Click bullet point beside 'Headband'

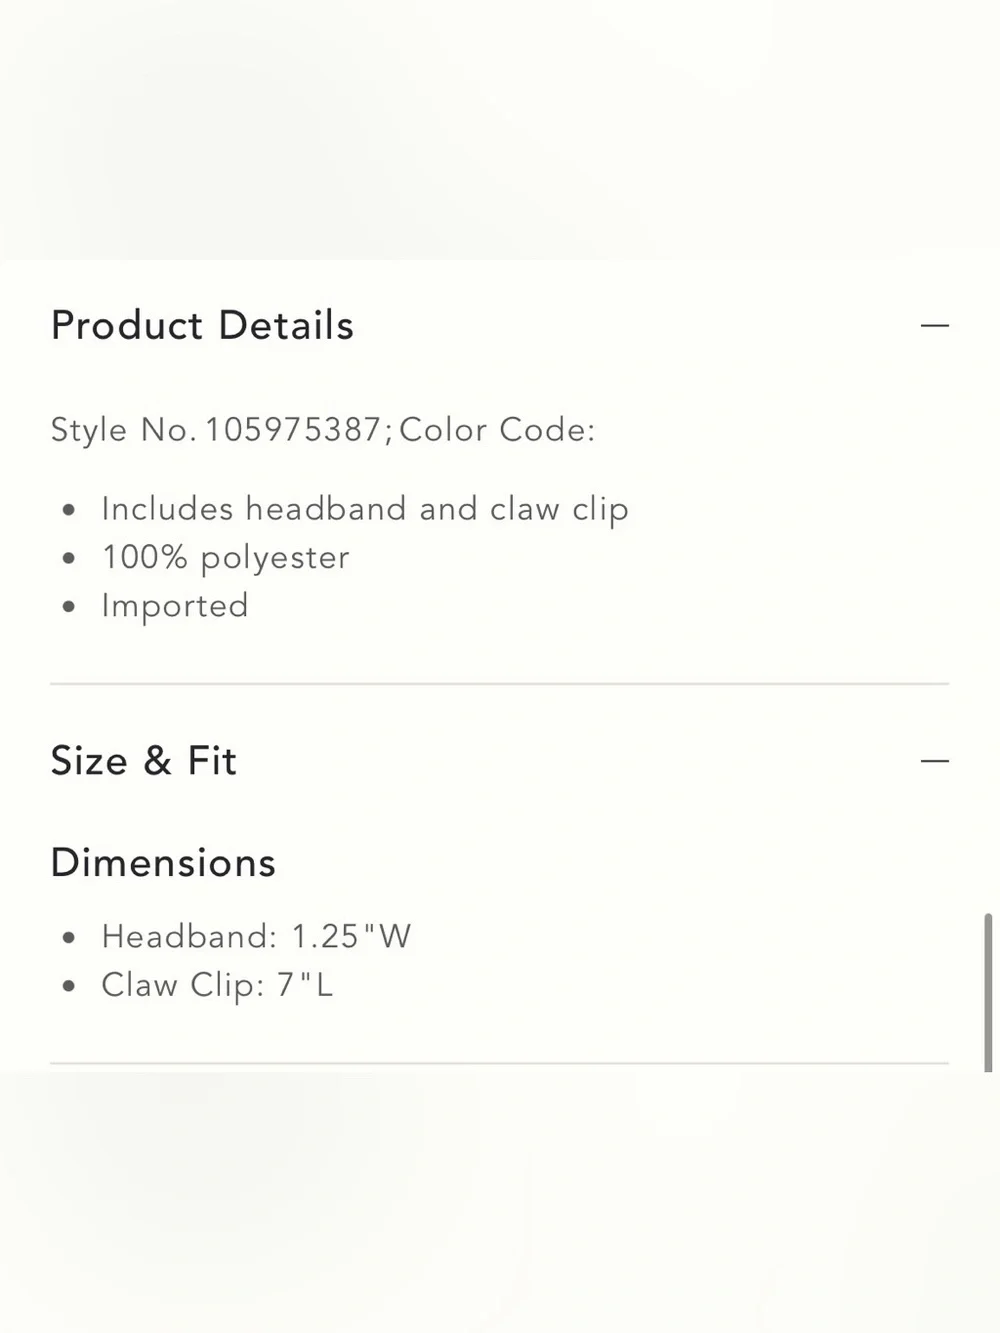tap(68, 938)
